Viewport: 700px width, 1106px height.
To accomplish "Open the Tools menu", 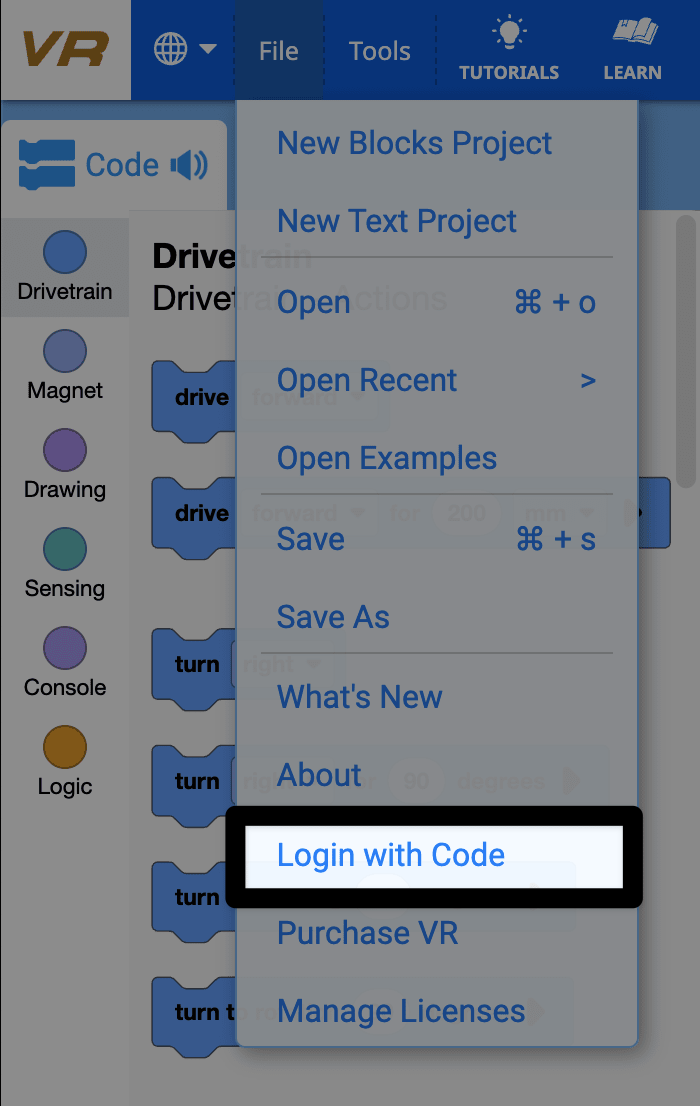I will coord(379,50).
